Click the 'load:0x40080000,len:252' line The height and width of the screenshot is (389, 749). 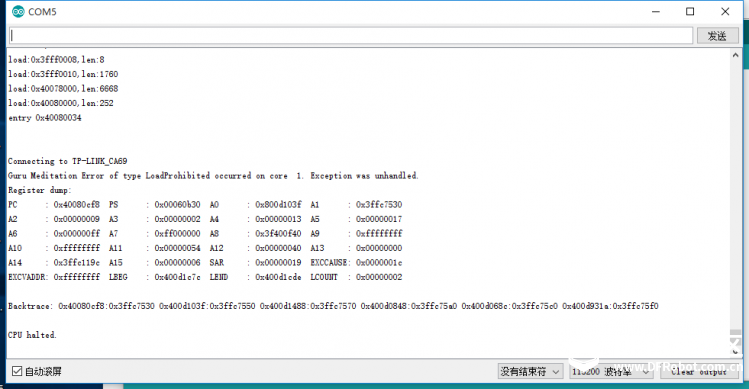pos(61,103)
